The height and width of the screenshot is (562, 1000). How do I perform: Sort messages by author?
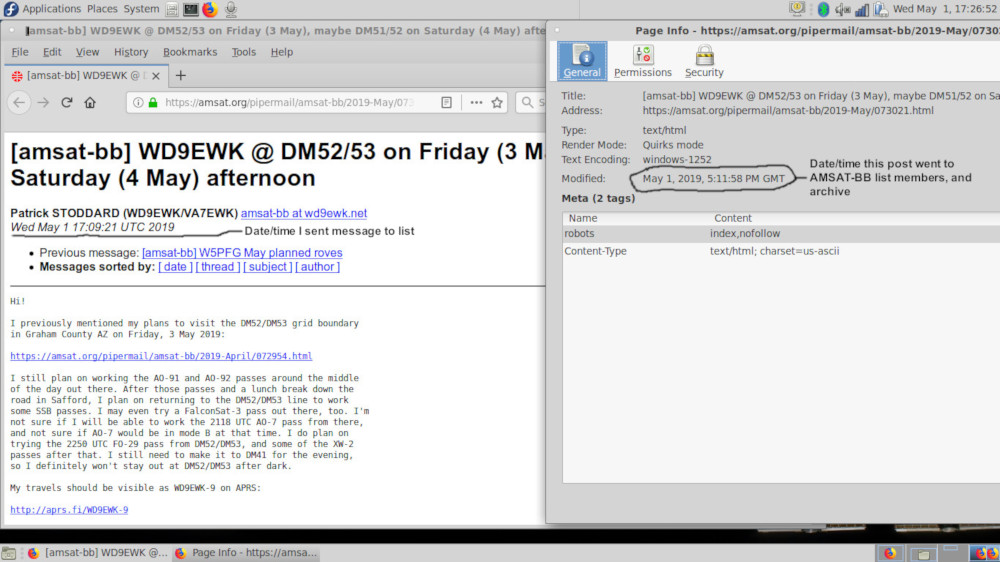coord(318,267)
